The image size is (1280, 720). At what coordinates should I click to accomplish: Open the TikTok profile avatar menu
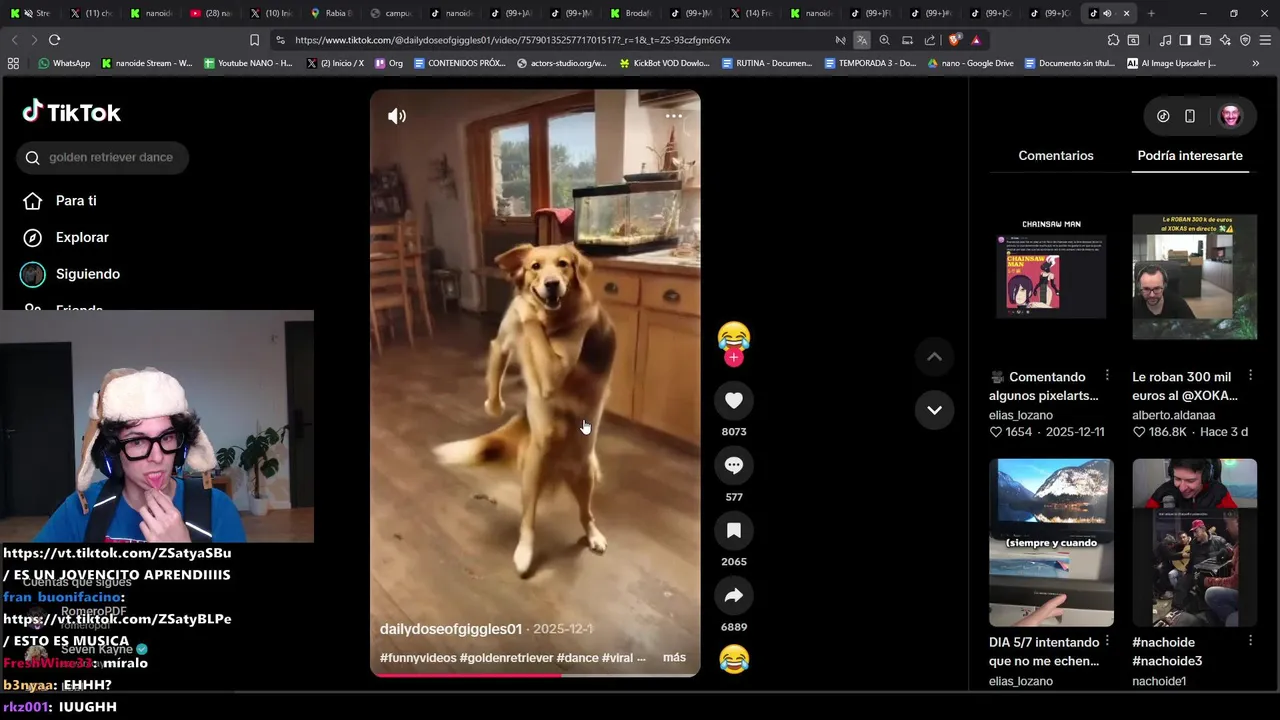click(x=1231, y=116)
